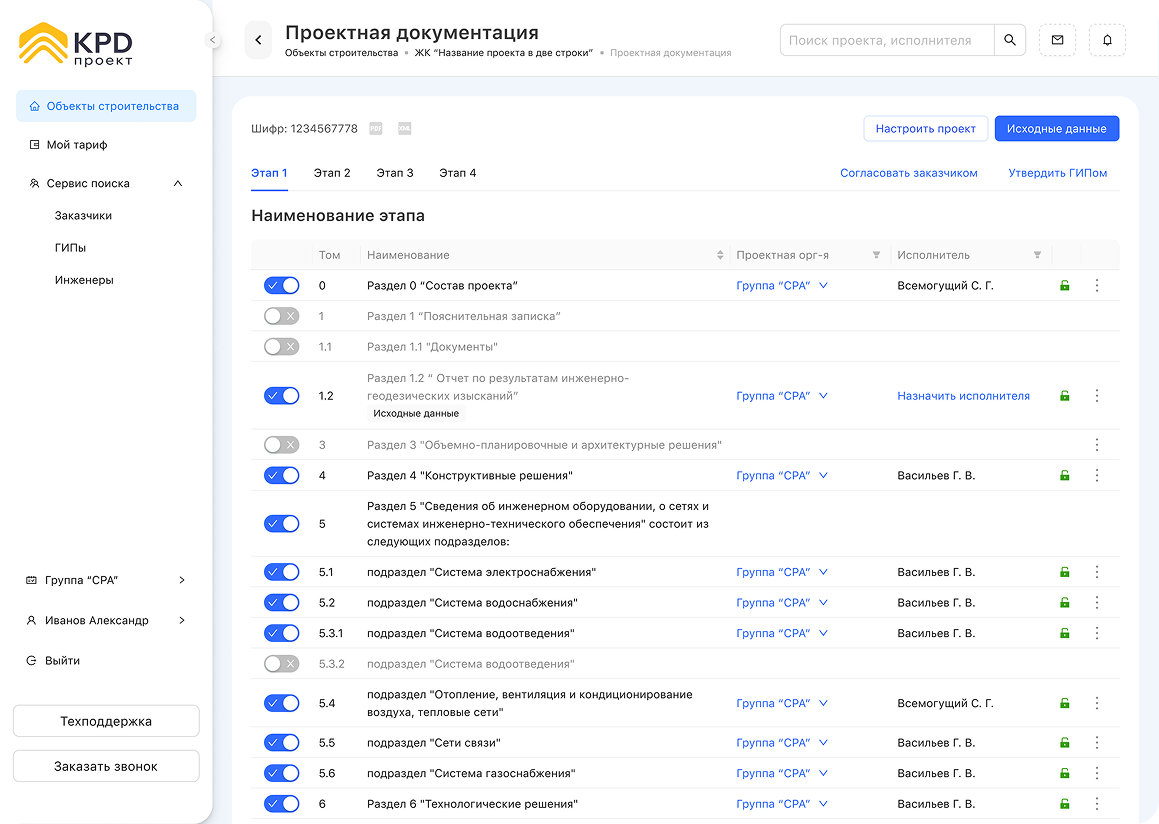
Task: Click filter icon in Исполнитель column header
Action: tap(1037, 255)
